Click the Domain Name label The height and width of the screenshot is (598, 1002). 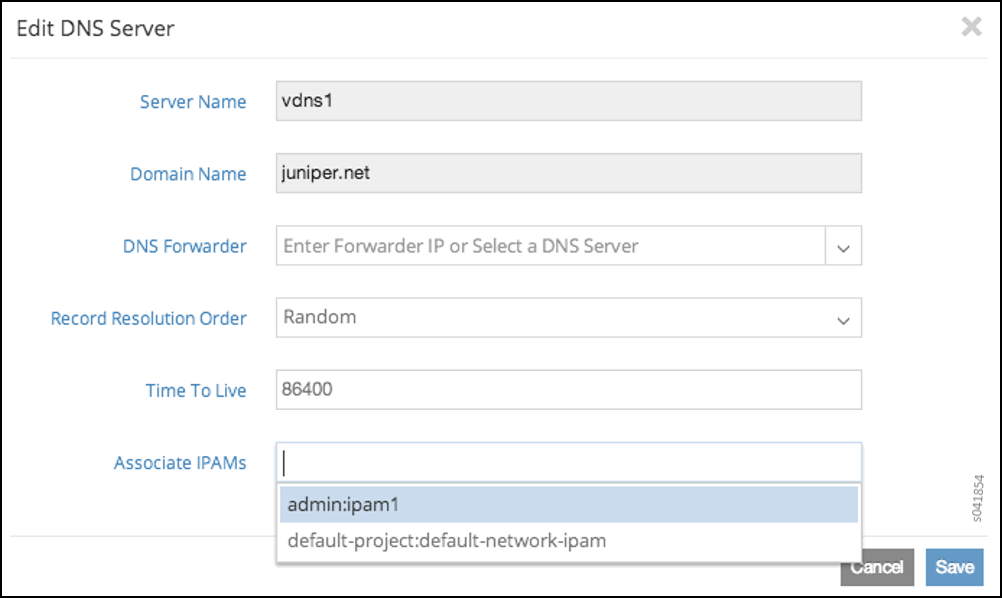[x=188, y=174]
